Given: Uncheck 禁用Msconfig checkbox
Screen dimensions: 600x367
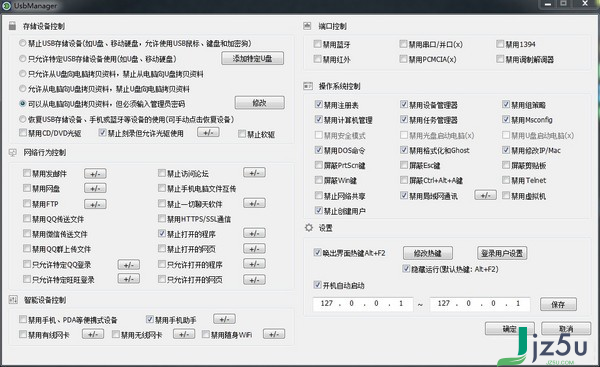Looking at the screenshot, I should tap(506, 119).
